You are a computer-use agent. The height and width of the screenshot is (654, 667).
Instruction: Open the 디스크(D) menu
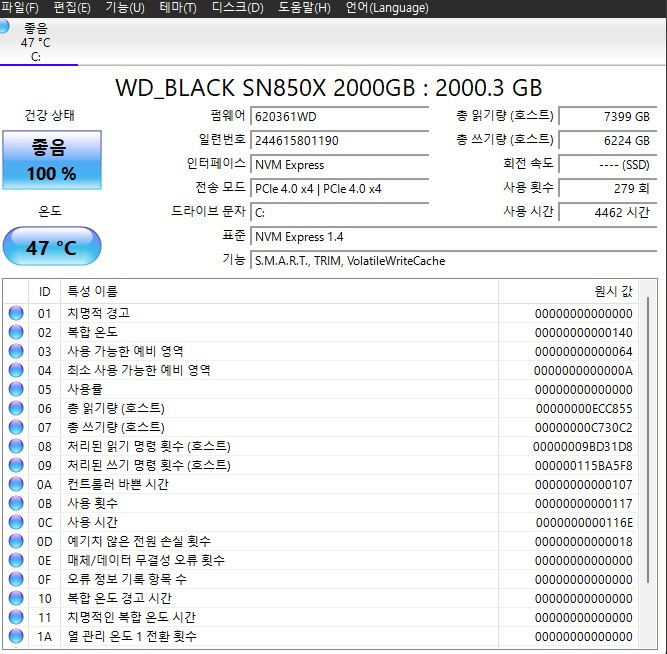237,8
